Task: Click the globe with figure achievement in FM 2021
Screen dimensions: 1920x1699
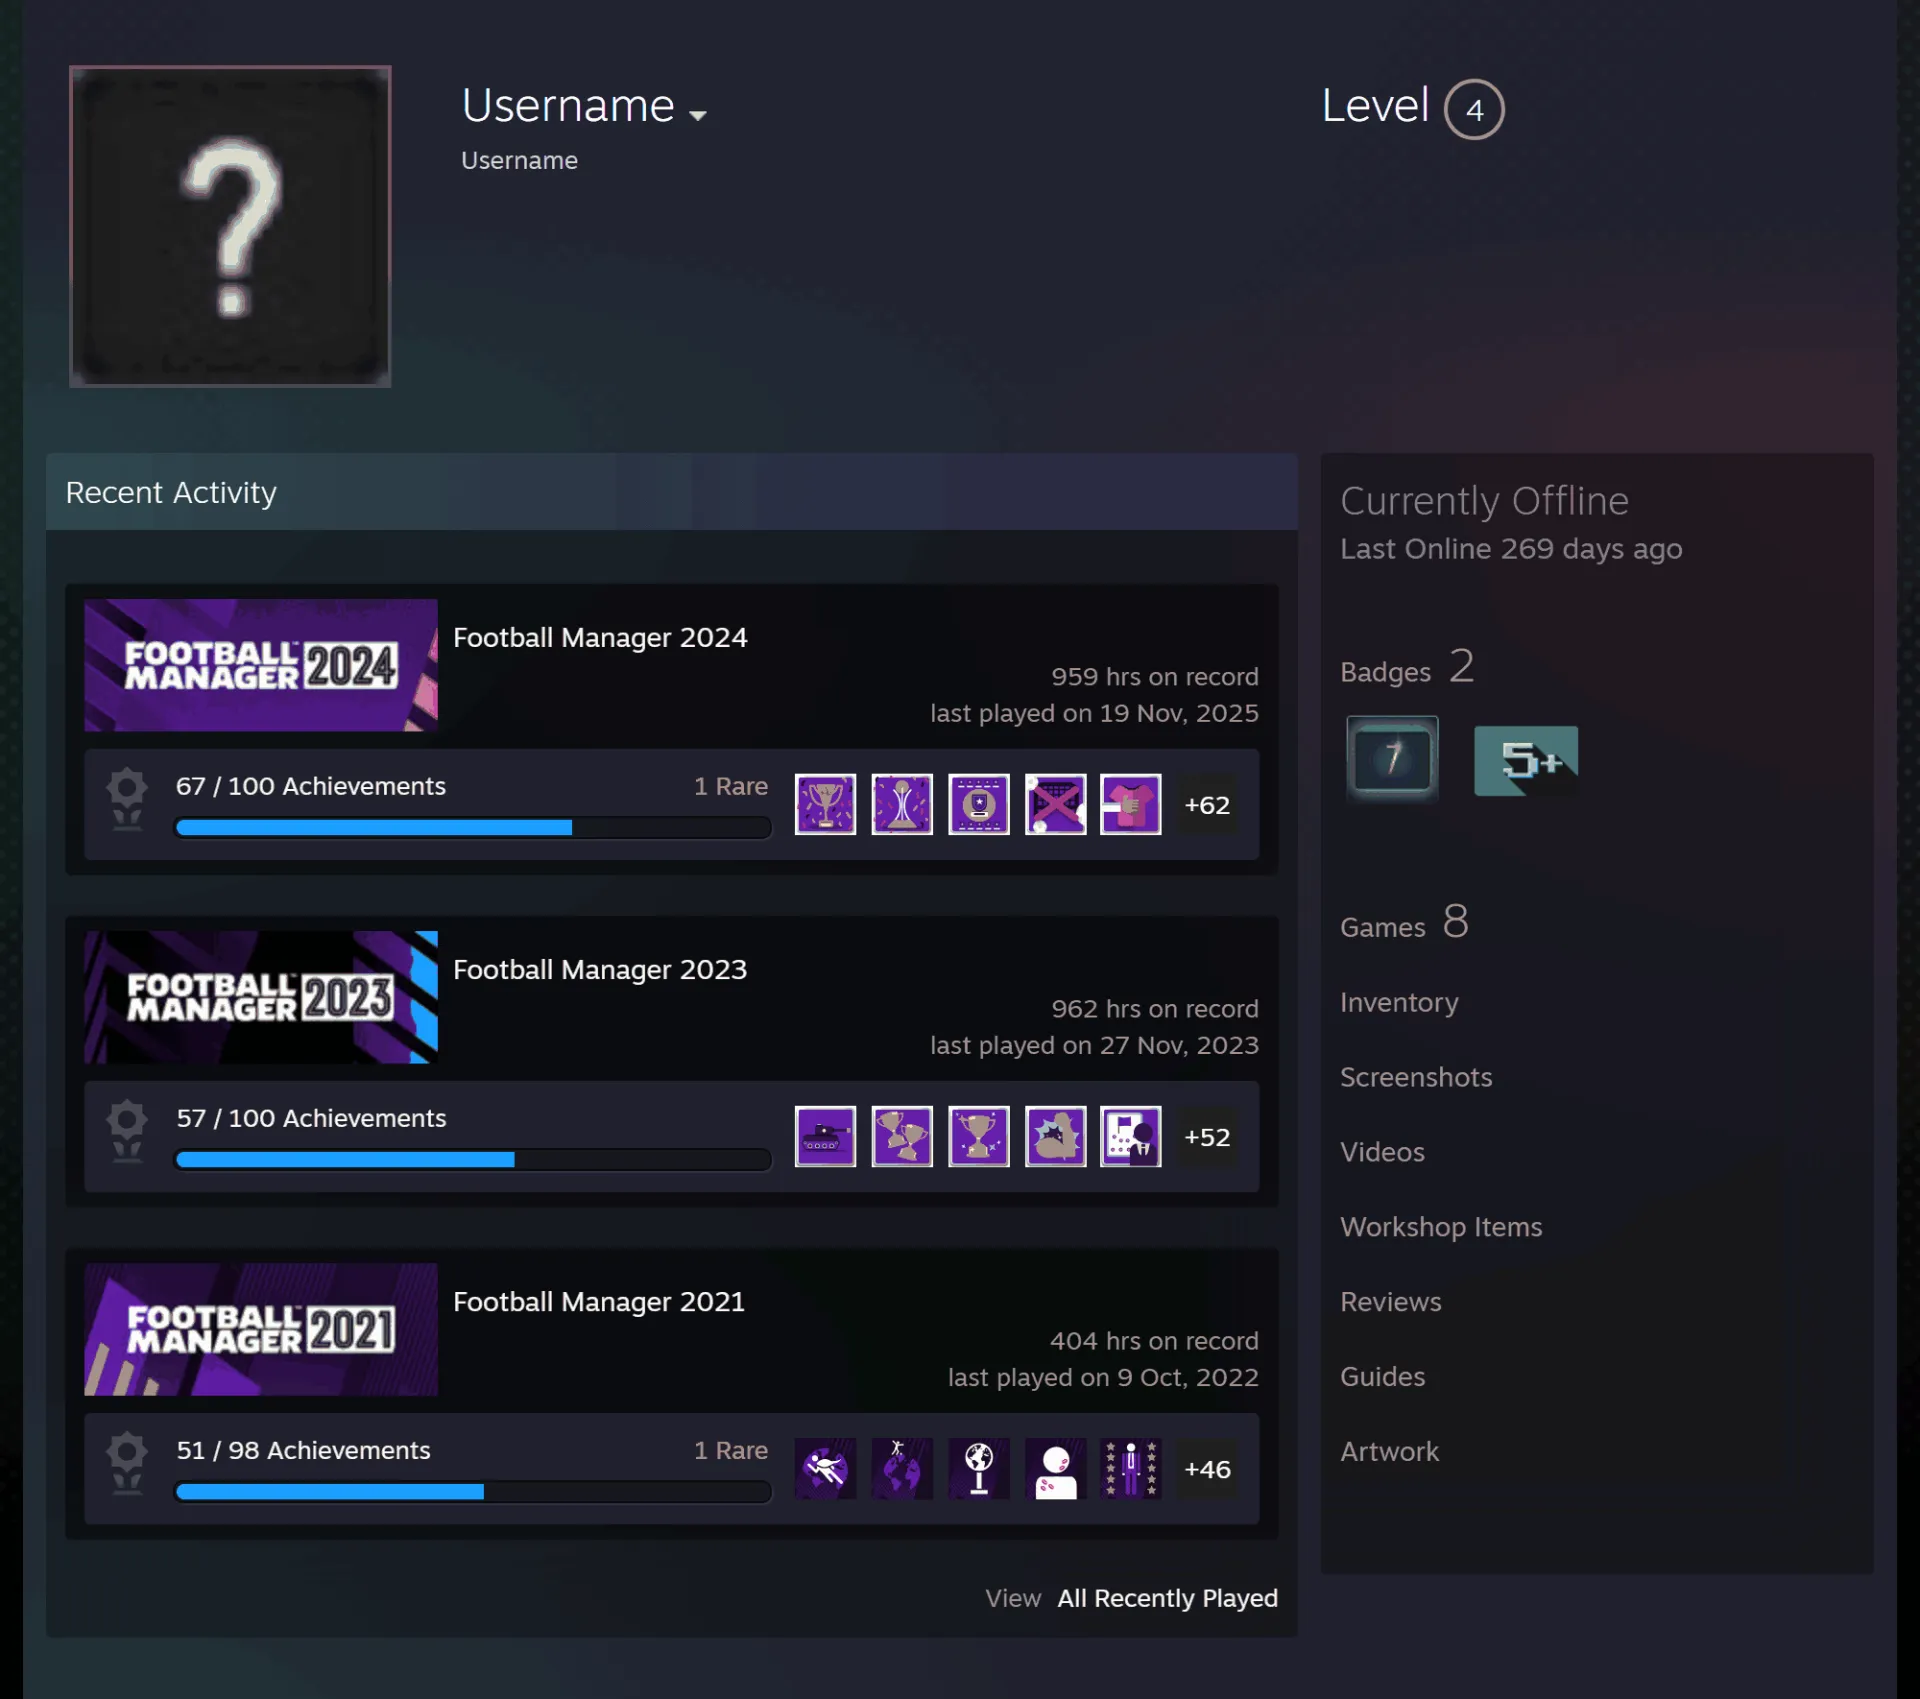Action: point(902,1468)
